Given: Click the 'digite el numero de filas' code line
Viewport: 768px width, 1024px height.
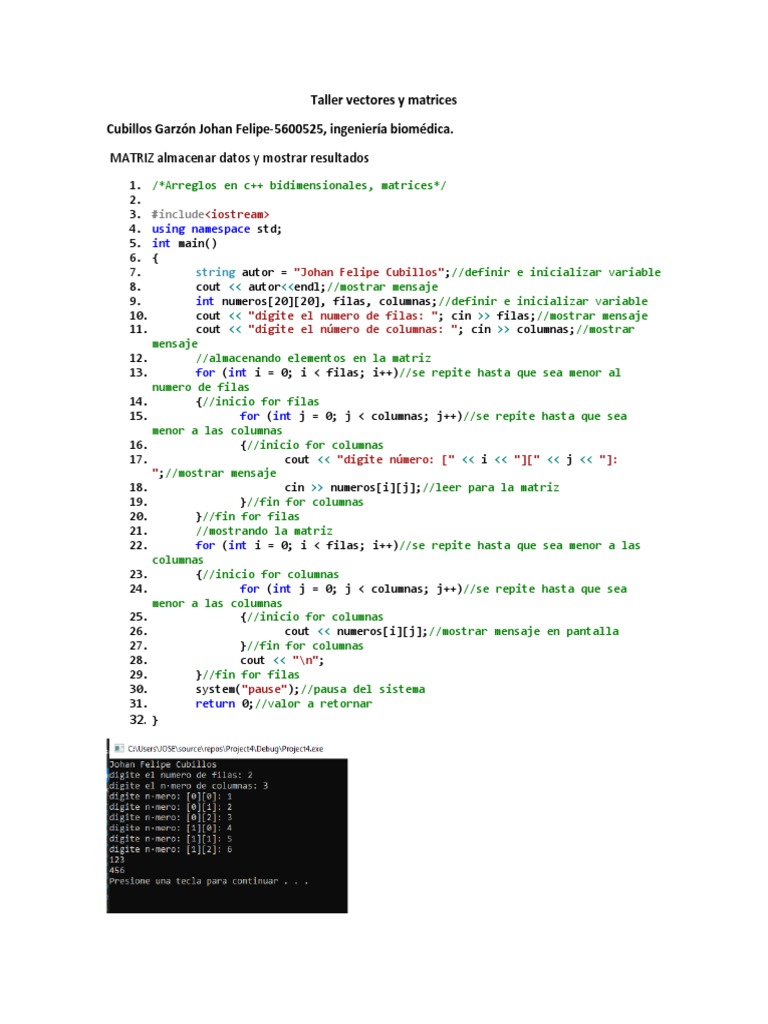Looking at the screenshot, I should point(421,315).
